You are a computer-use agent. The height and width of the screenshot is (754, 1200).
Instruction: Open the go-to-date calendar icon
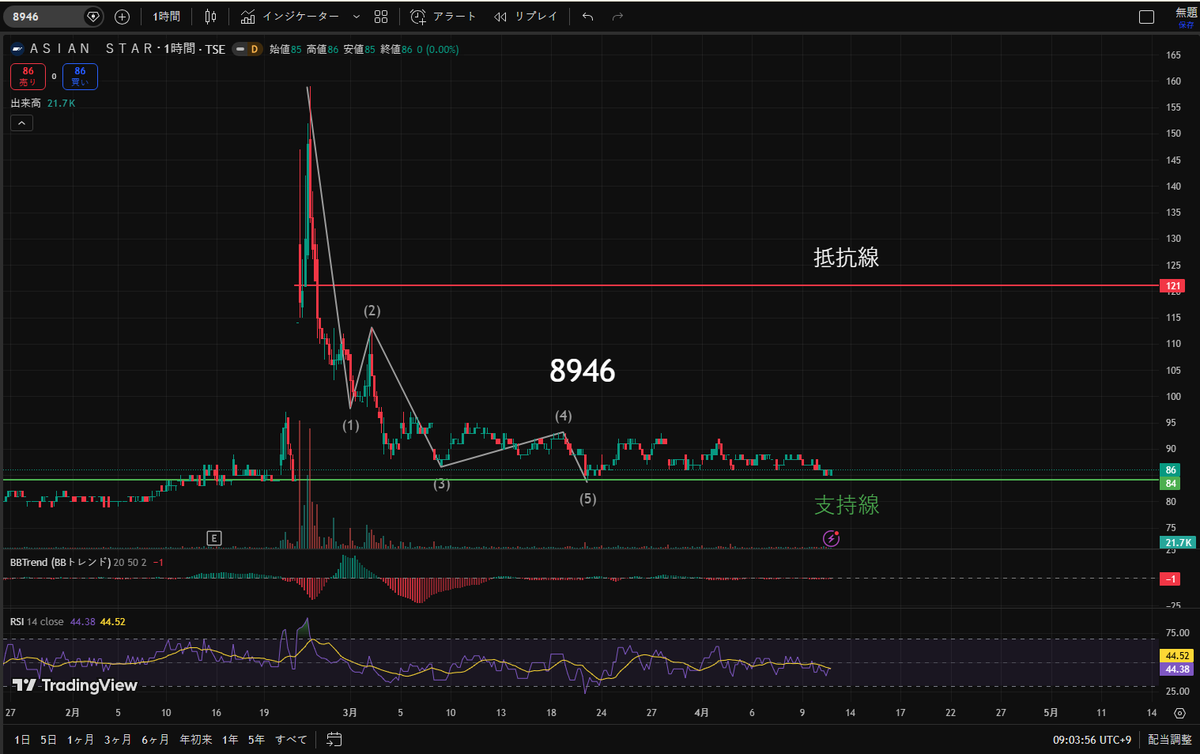[x=334, y=740]
